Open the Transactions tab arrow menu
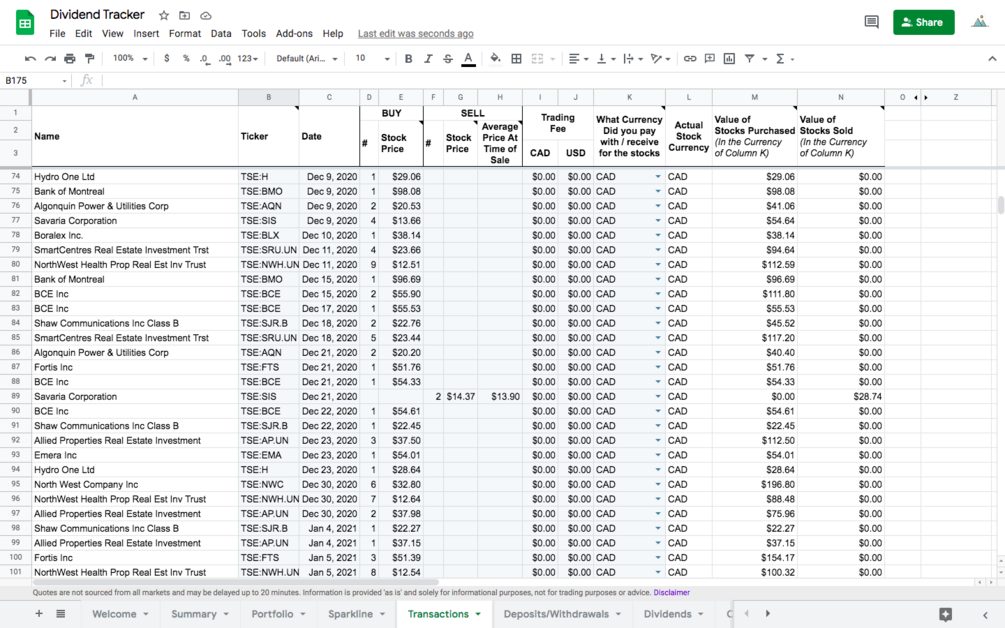 coord(478,614)
